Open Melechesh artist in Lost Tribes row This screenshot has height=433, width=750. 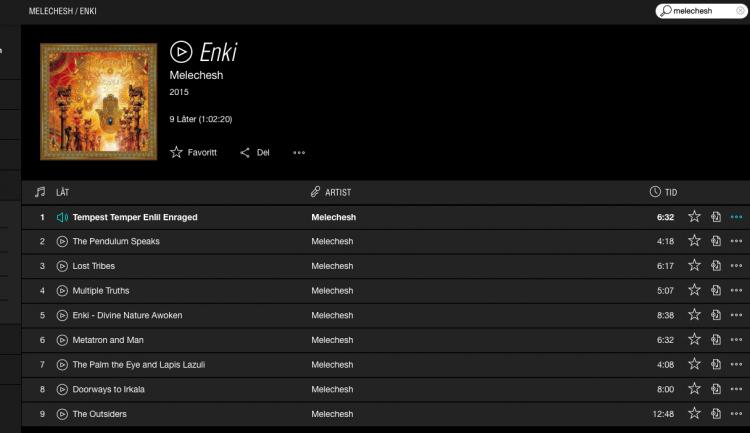click(332, 266)
